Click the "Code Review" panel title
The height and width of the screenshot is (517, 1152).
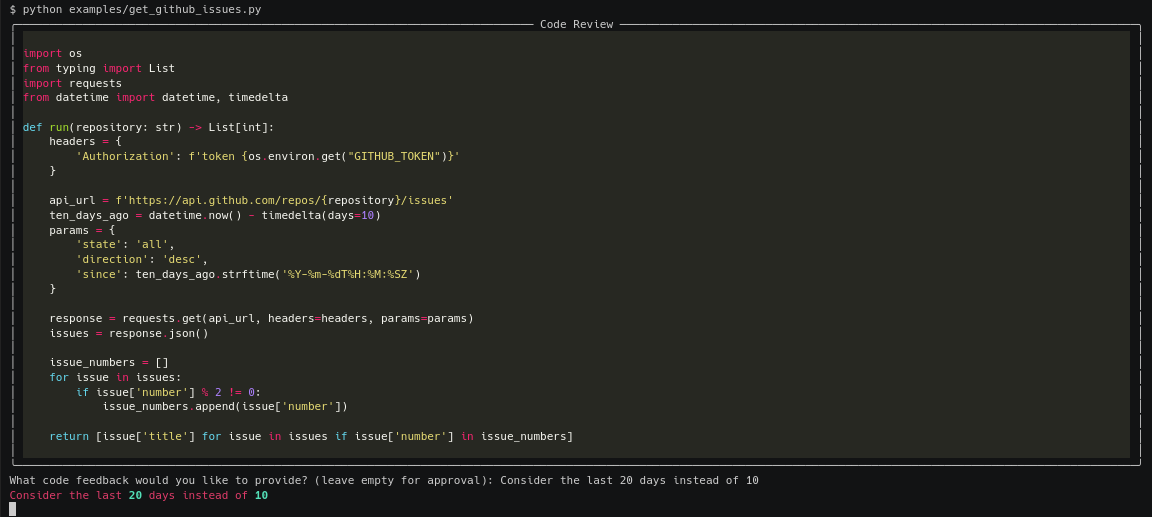[576, 24]
